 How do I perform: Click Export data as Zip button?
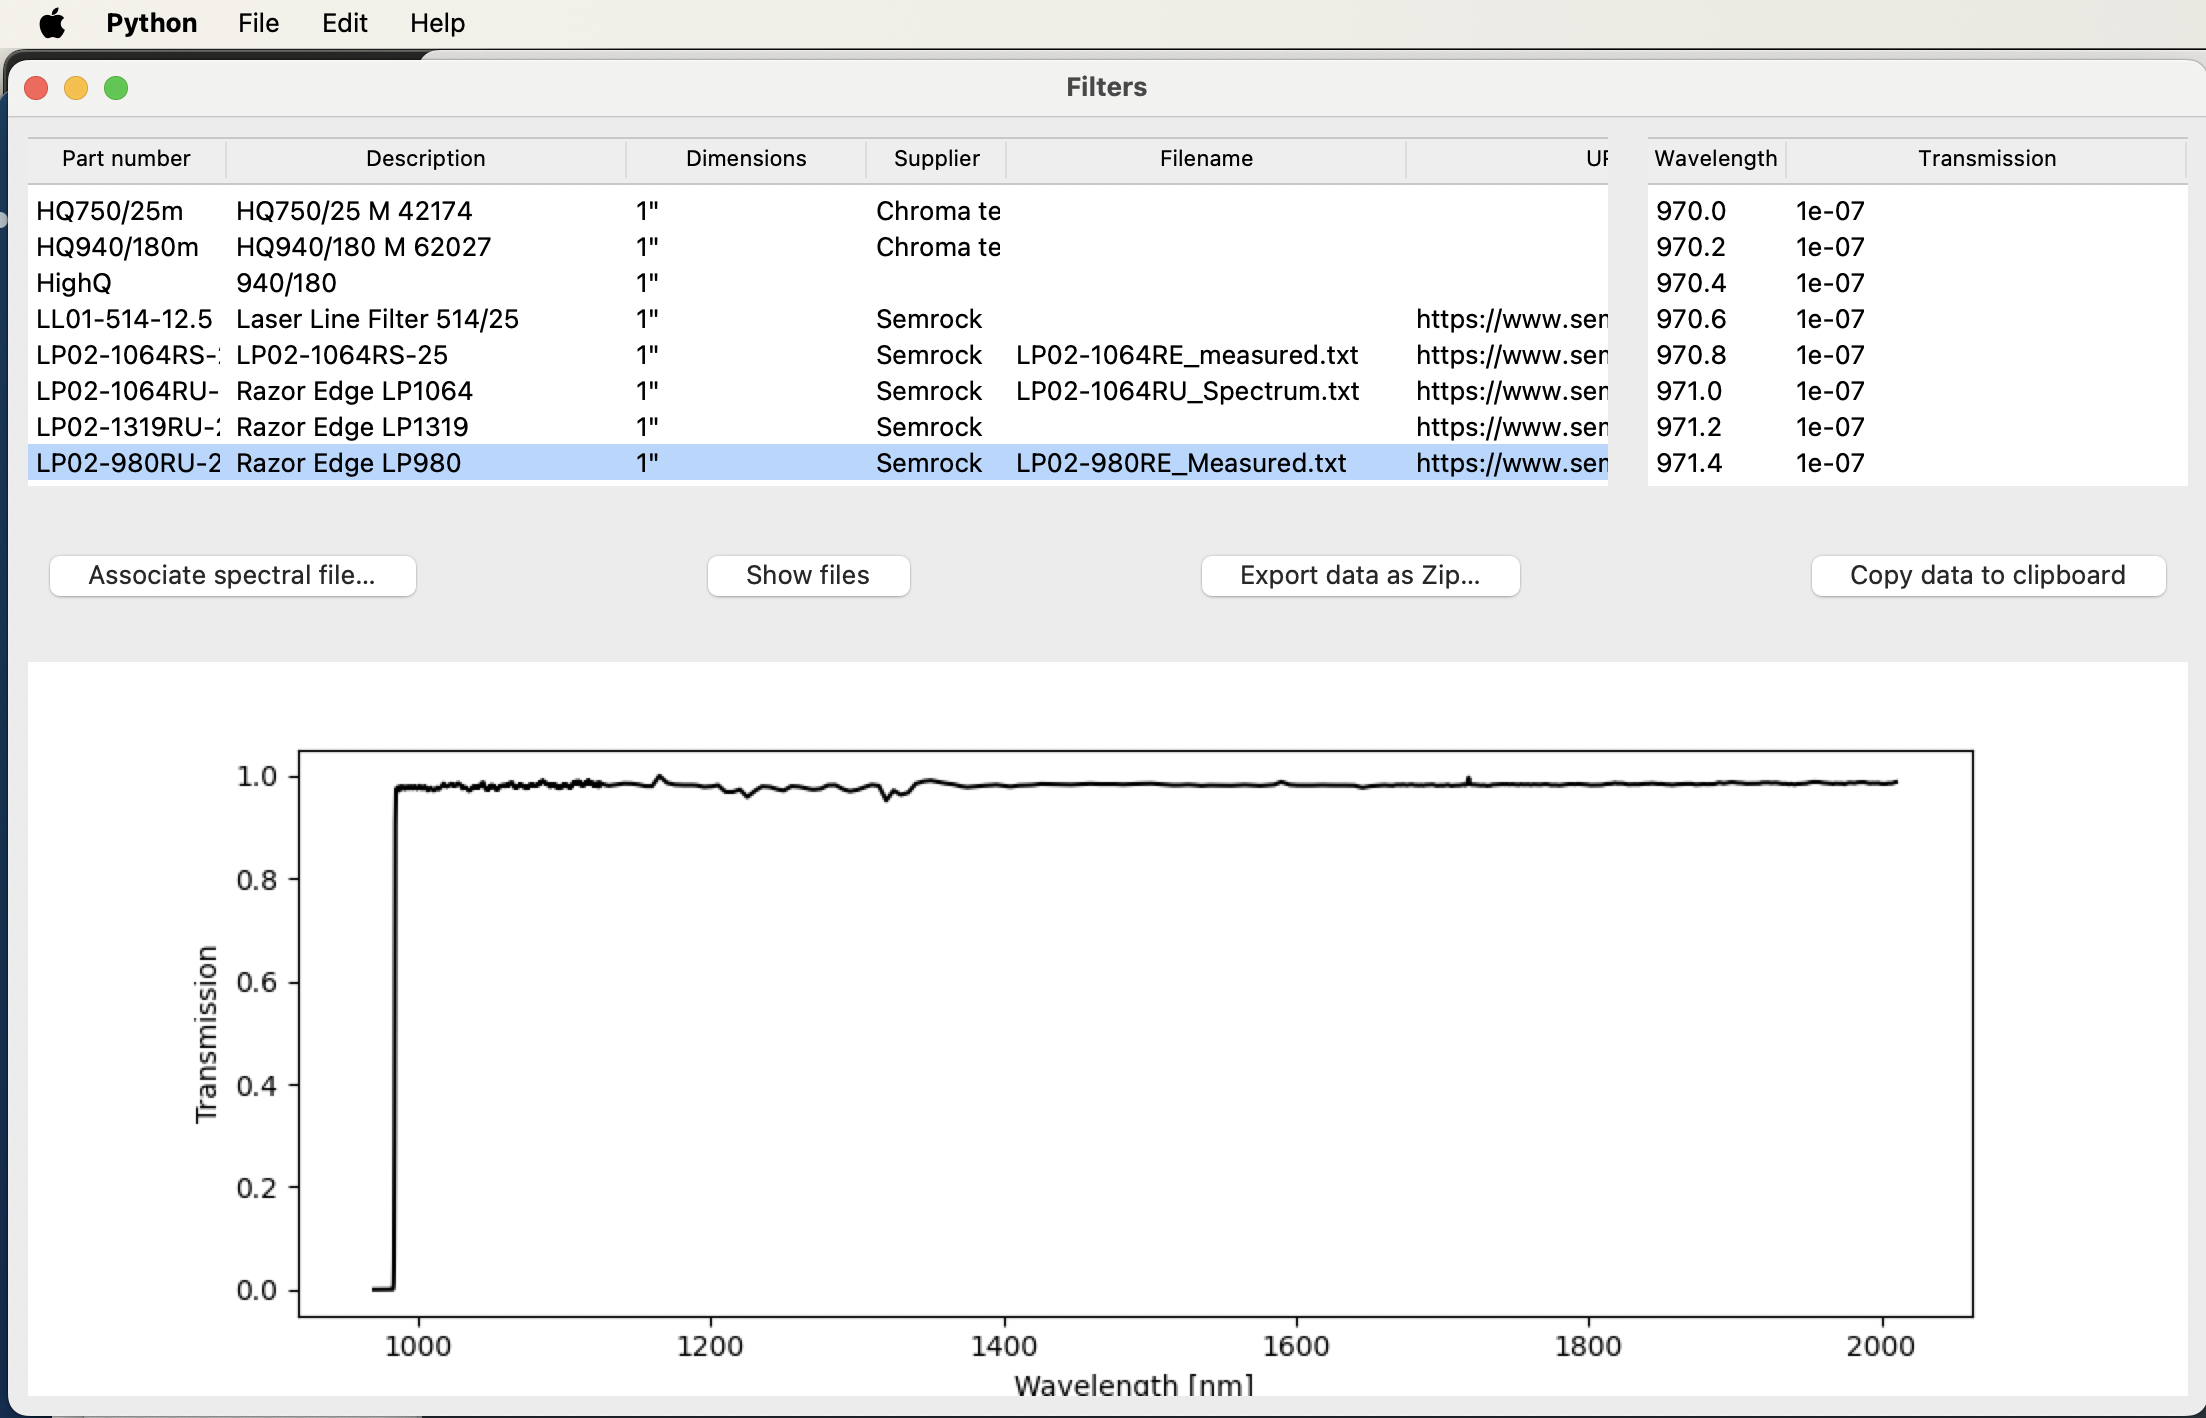point(1359,575)
